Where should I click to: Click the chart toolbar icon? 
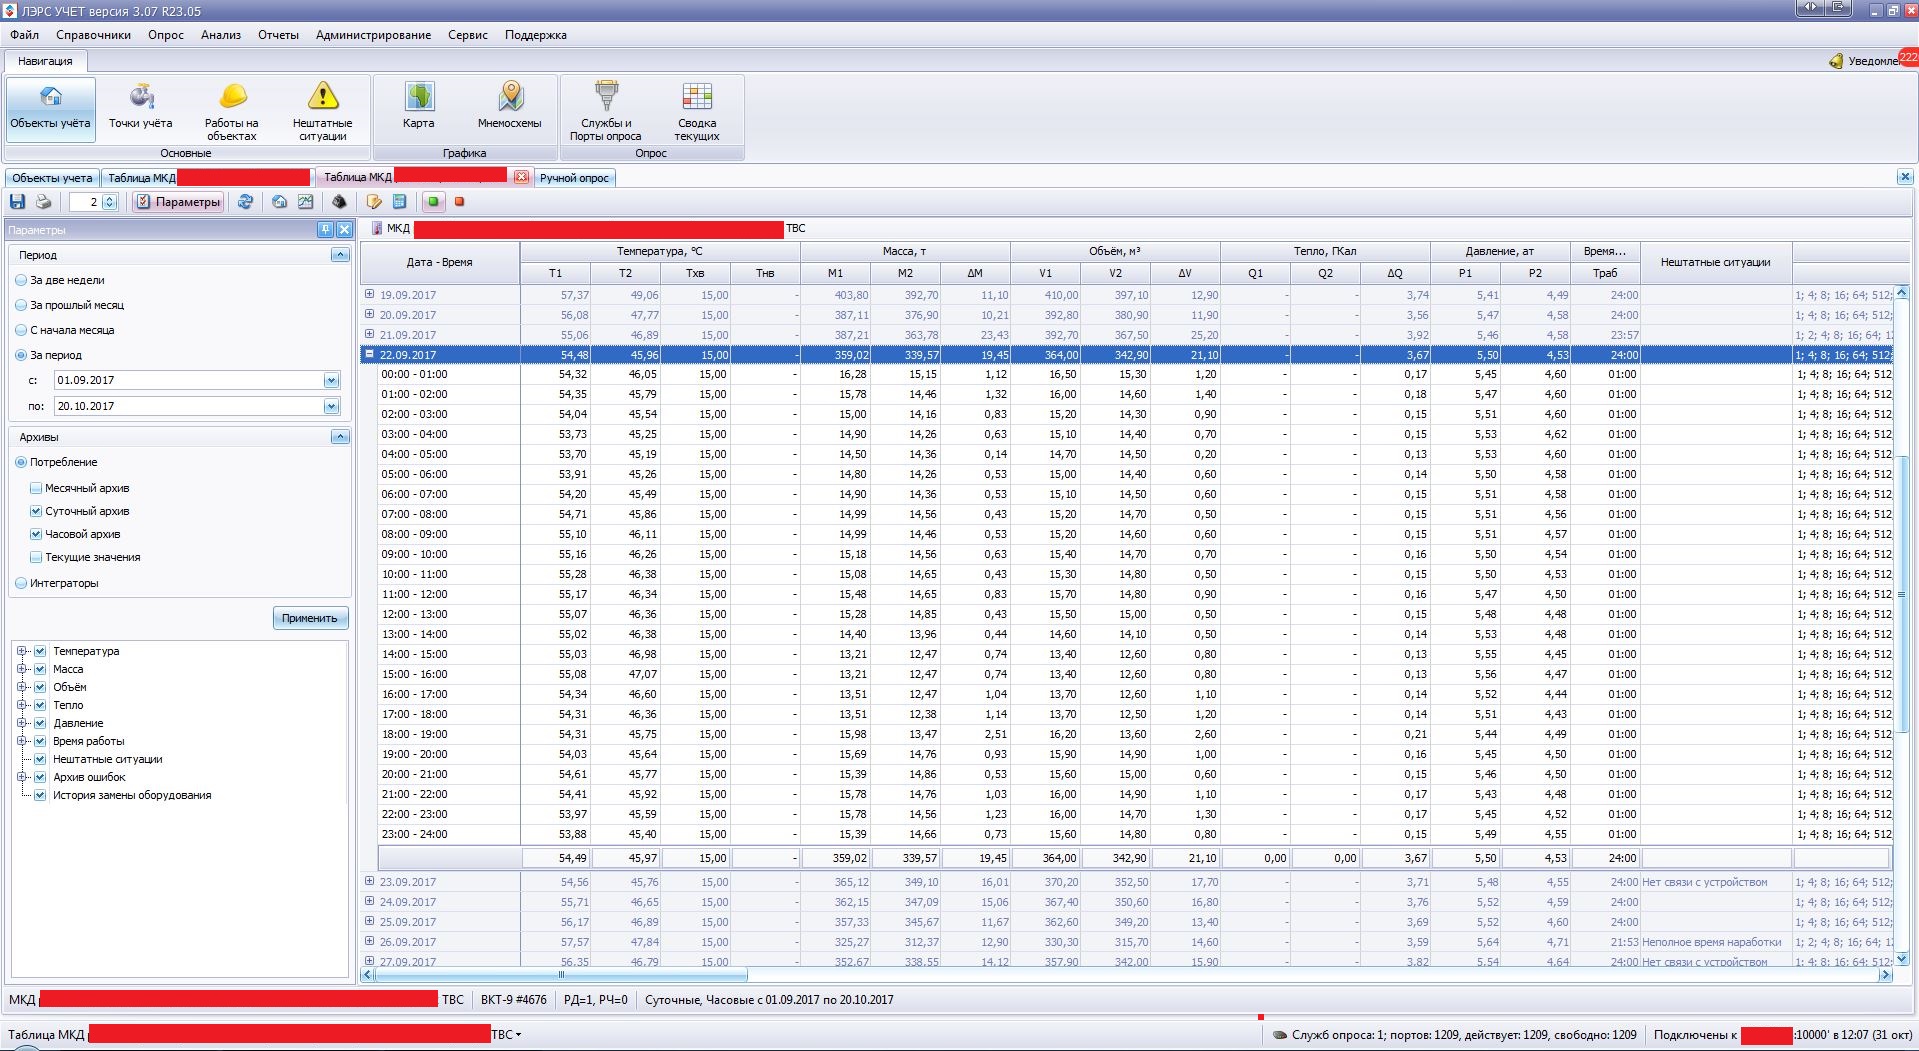[305, 202]
